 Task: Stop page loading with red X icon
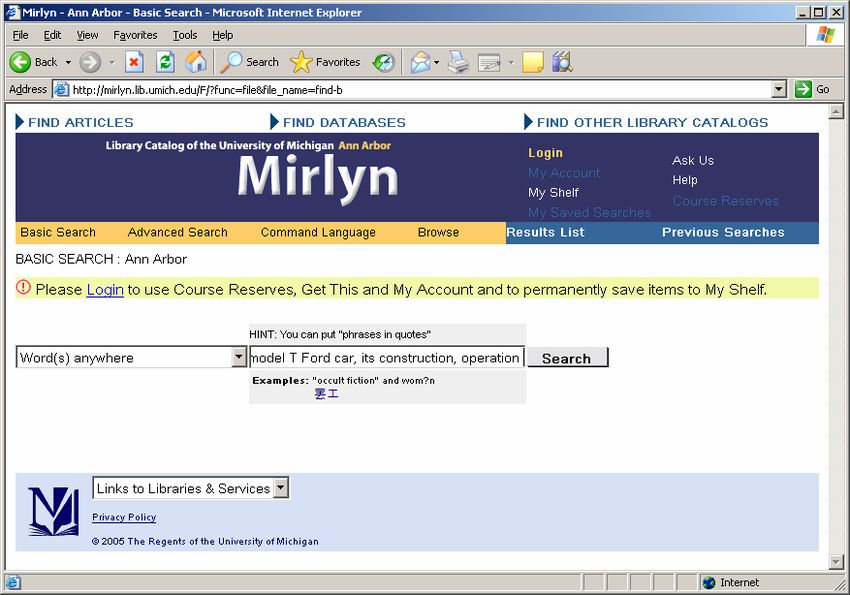134,62
